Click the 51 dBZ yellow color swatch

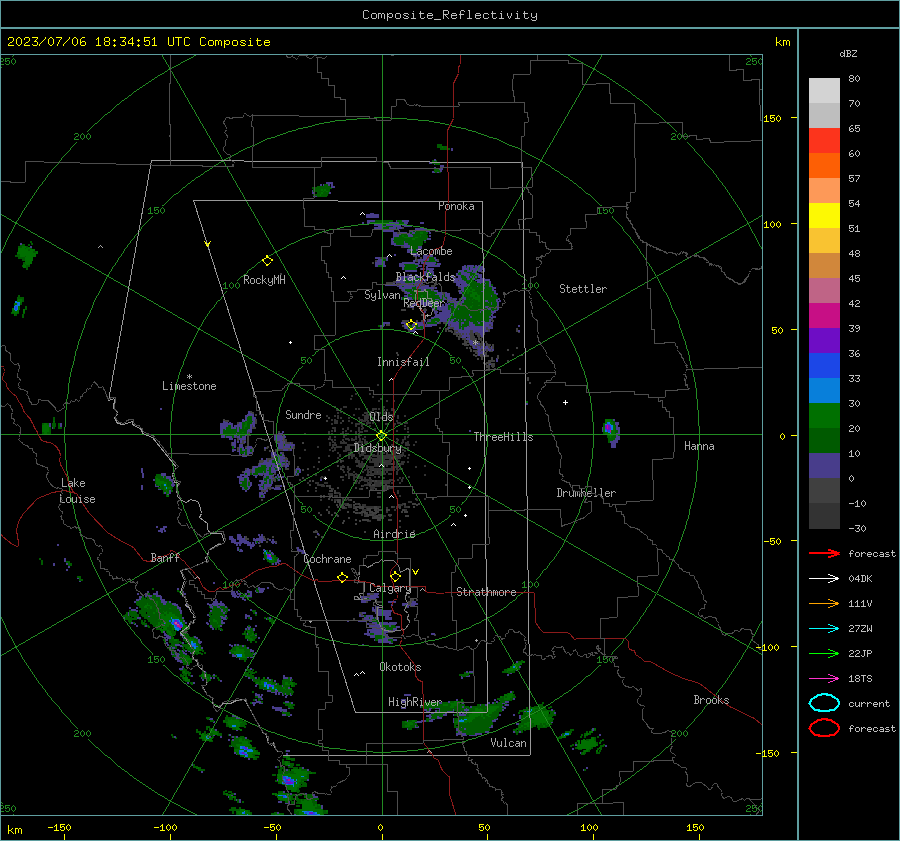(x=824, y=216)
